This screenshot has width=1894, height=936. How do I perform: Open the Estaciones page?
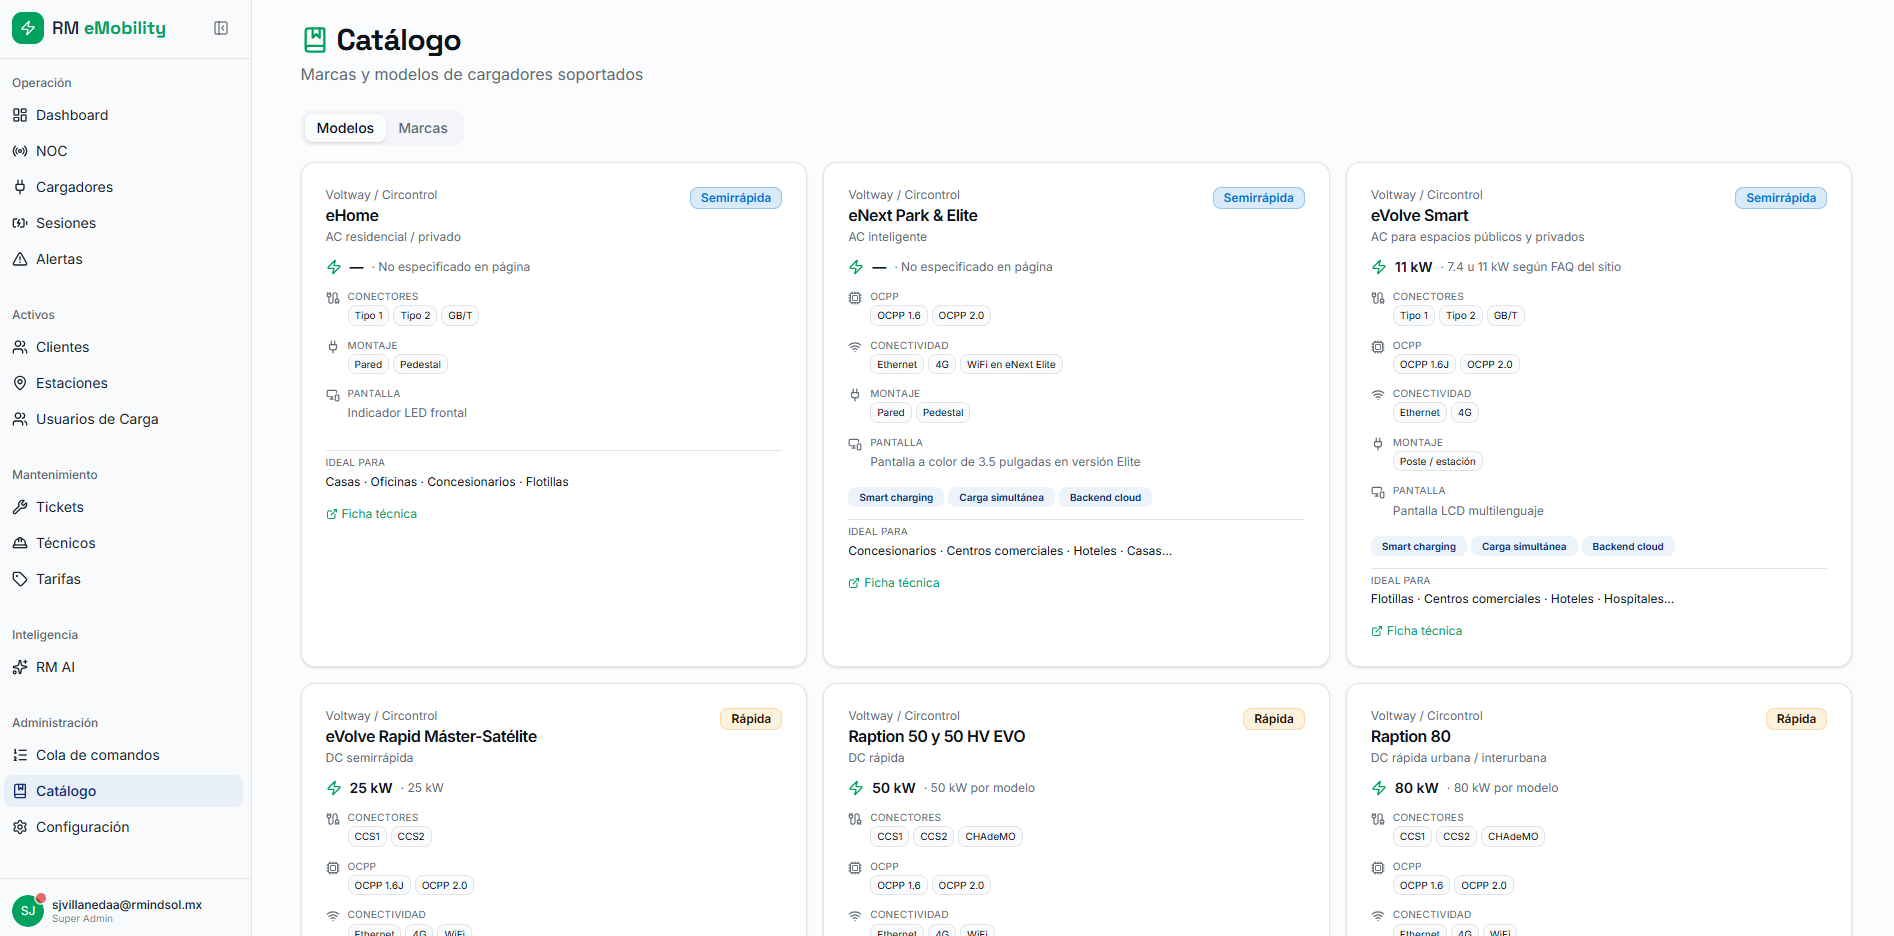(123, 383)
